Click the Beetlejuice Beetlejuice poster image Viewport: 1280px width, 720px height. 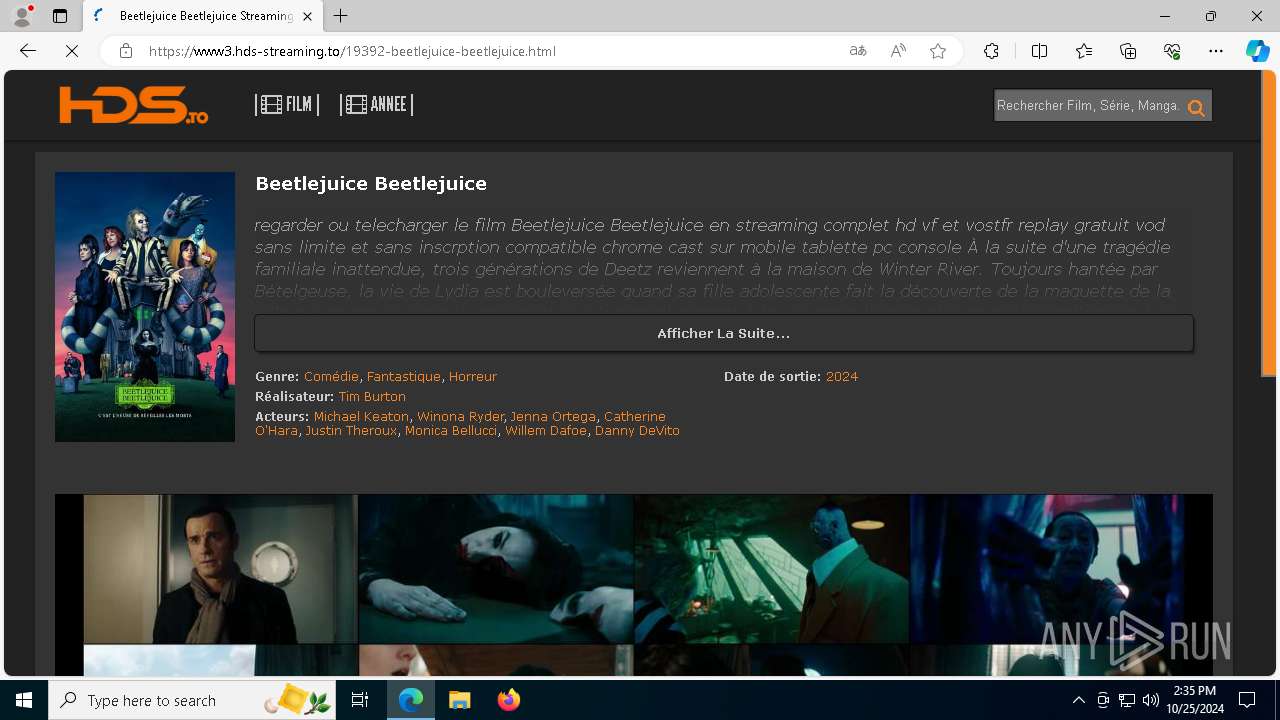pyautogui.click(x=145, y=307)
